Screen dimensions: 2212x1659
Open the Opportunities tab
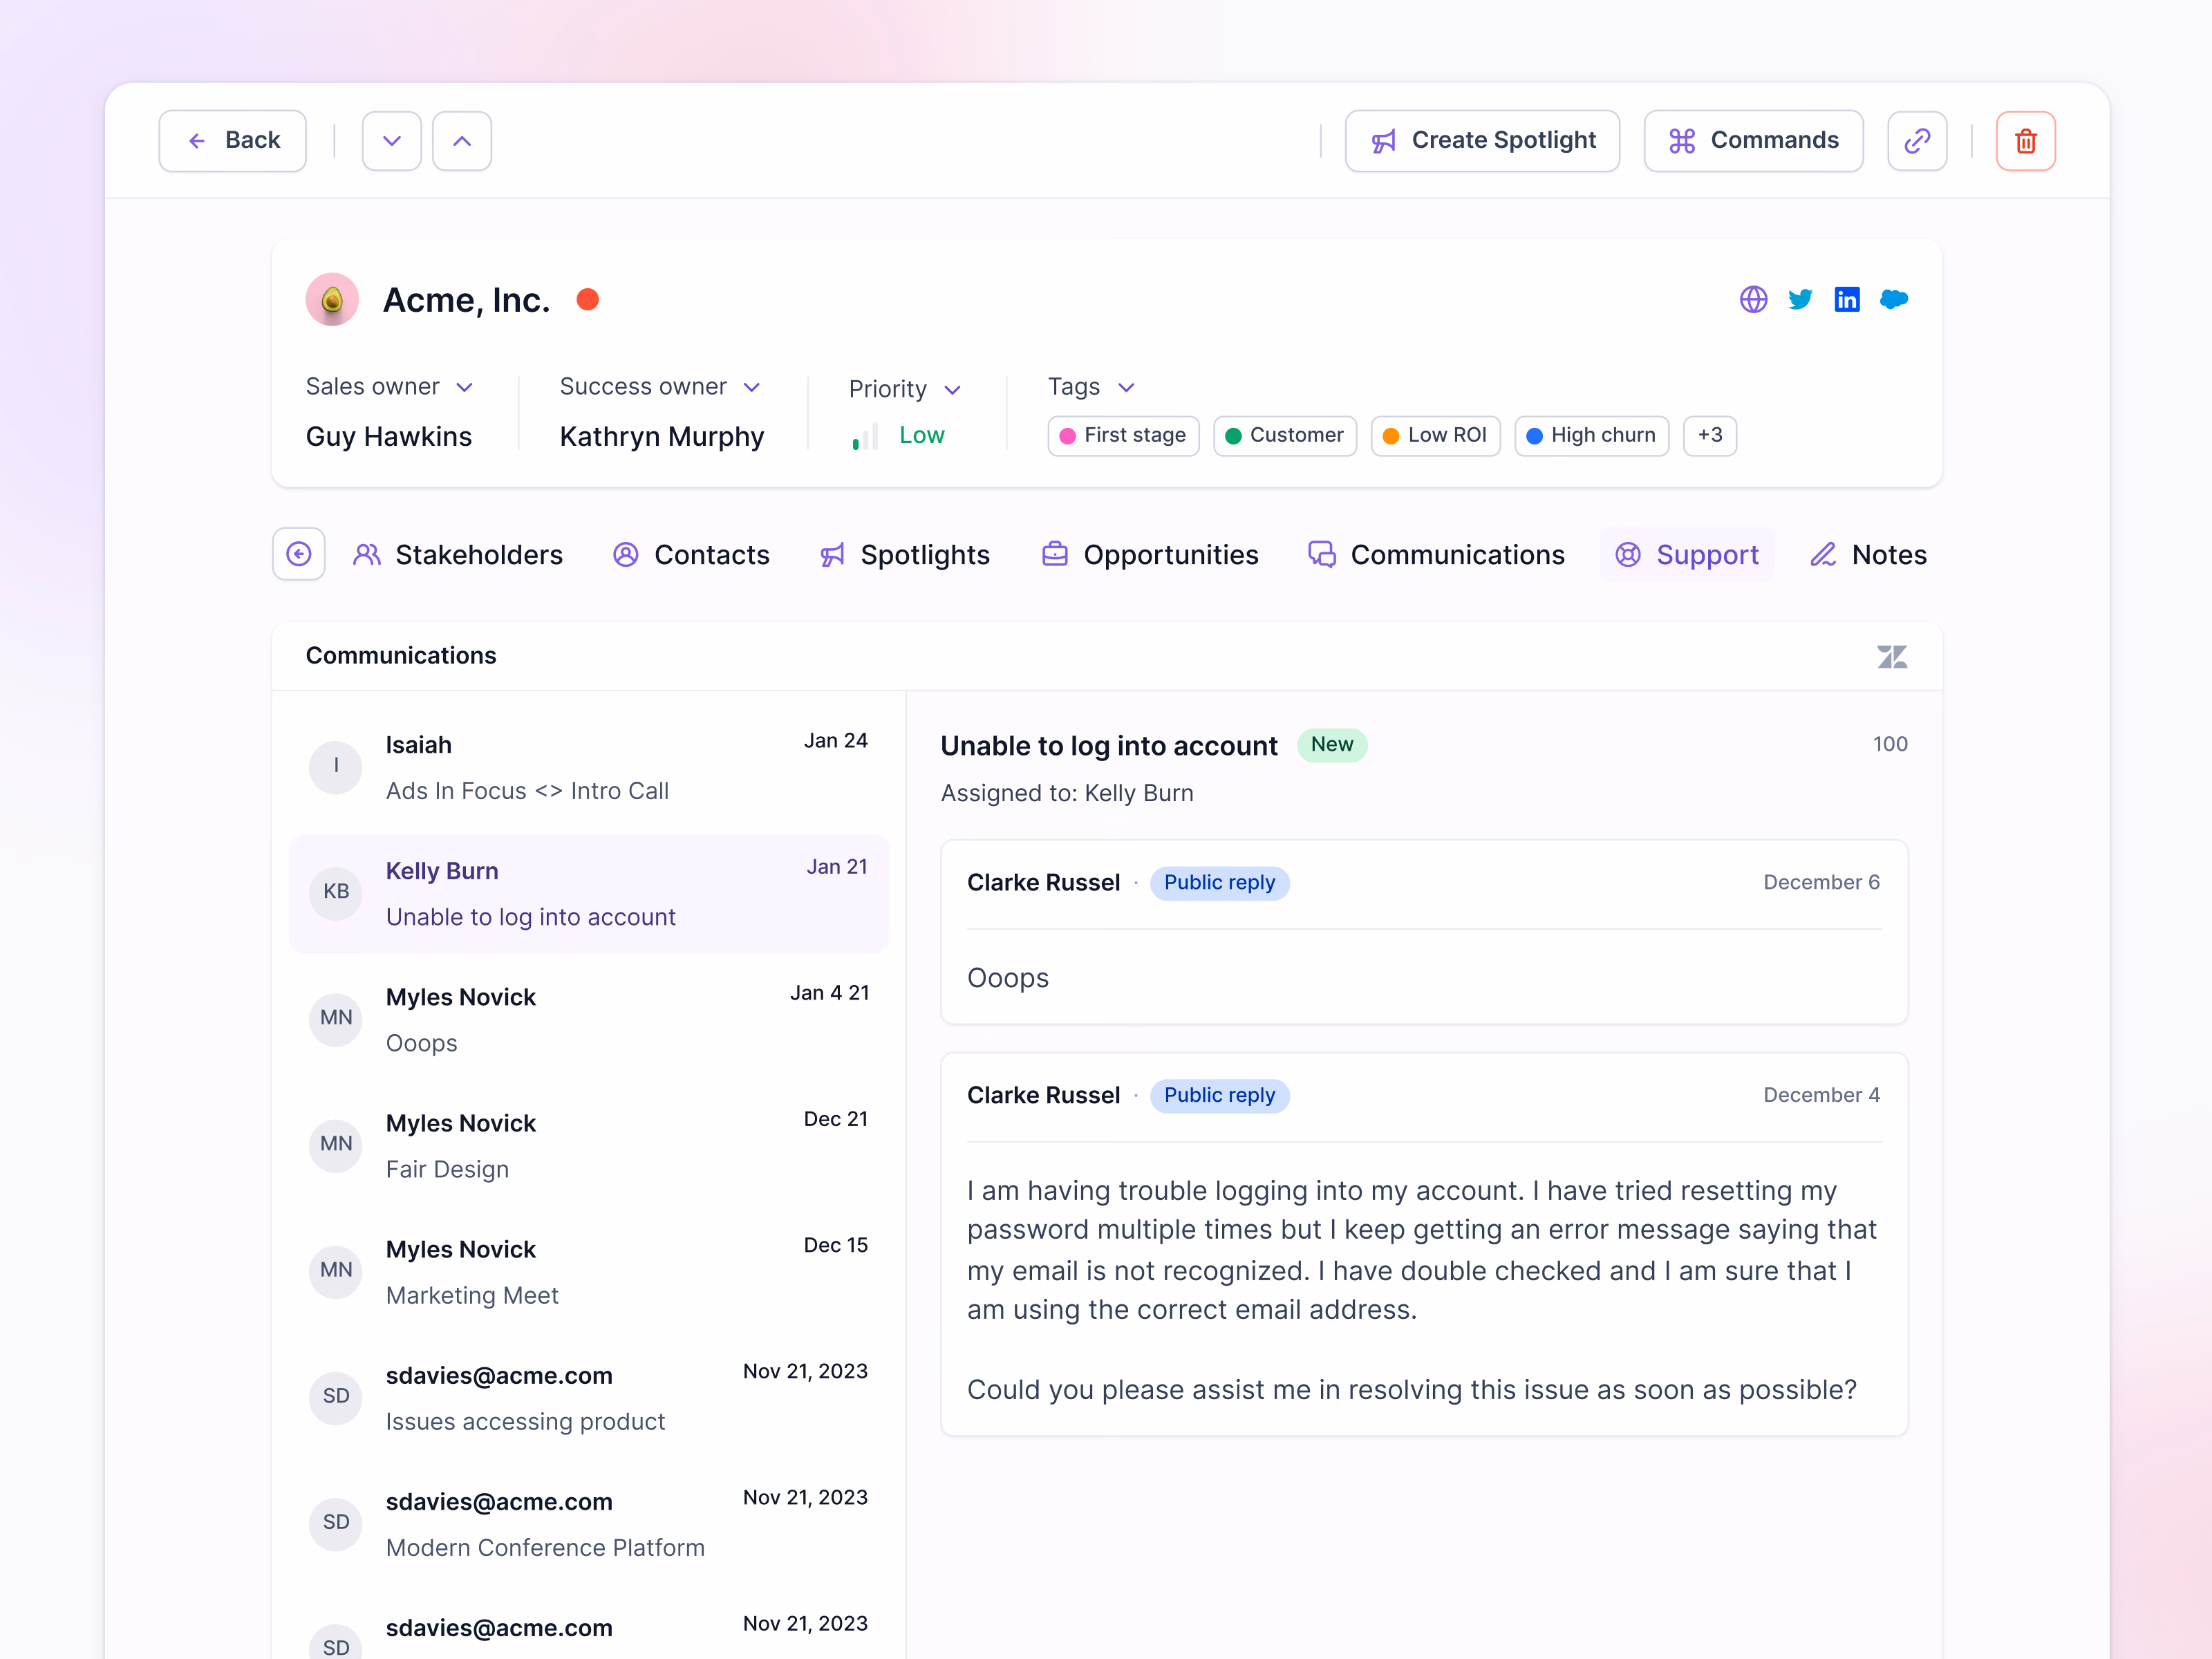[1149, 555]
